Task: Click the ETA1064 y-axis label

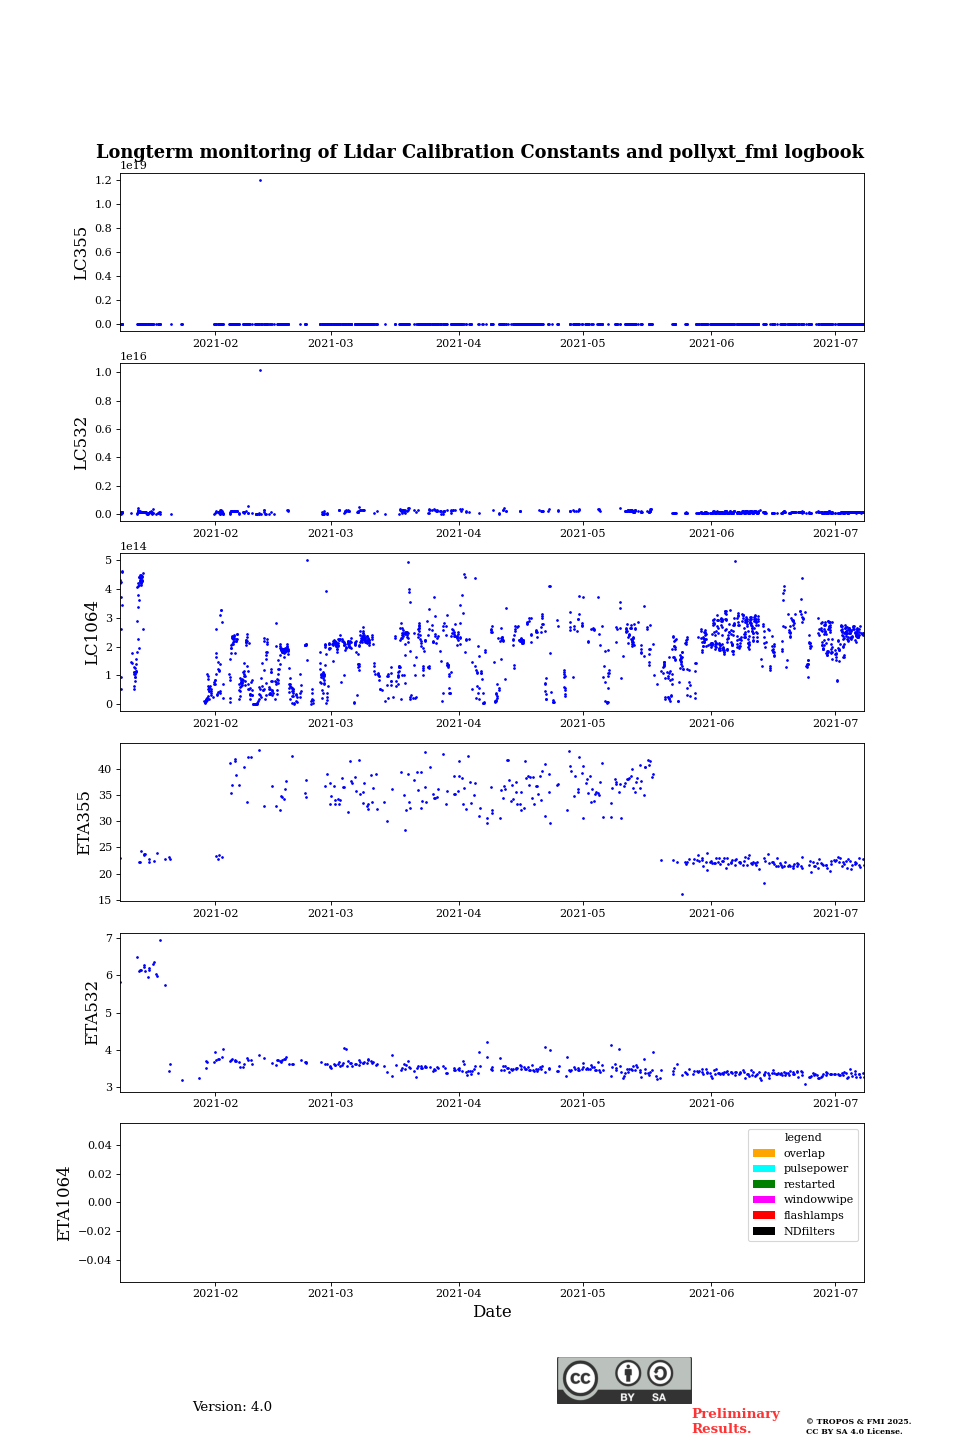Action: pyautogui.click(x=65, y=1203)
